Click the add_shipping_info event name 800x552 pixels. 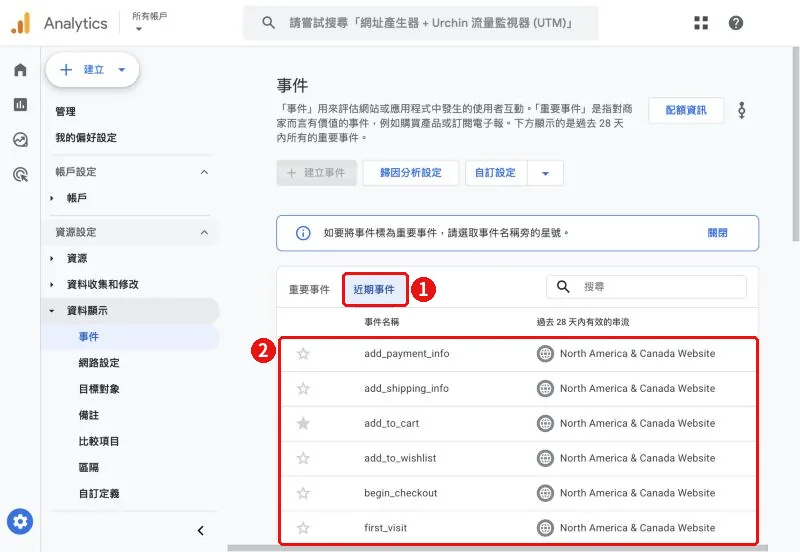(x=407, y=389)
